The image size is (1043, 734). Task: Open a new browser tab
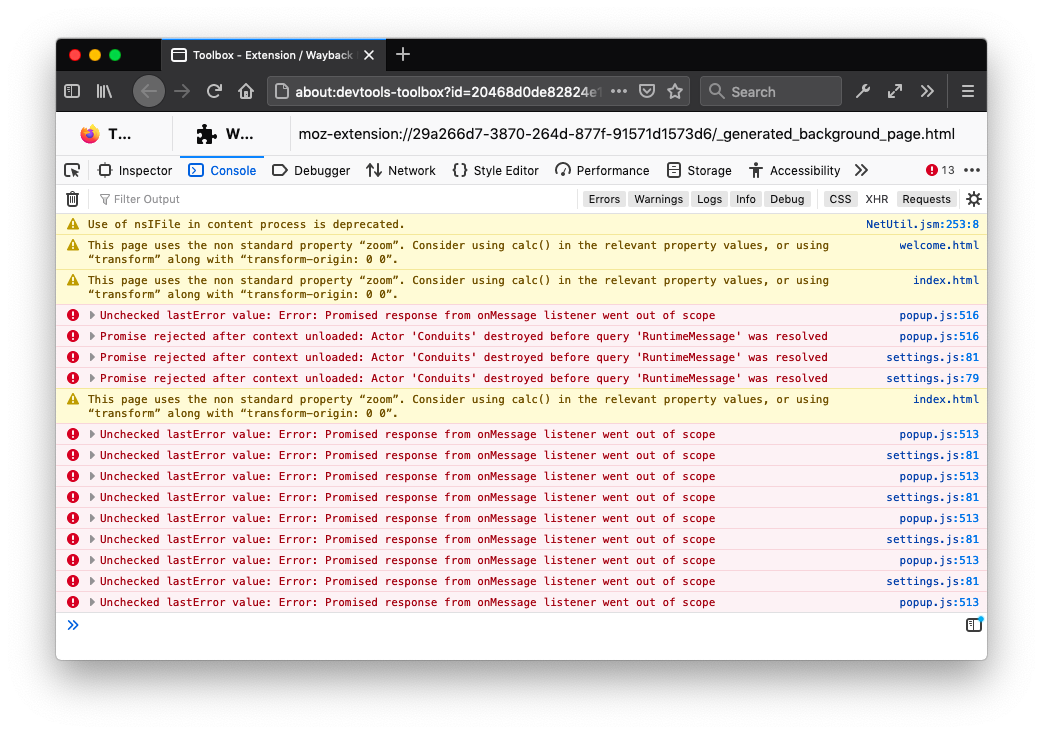click(402, 55)
